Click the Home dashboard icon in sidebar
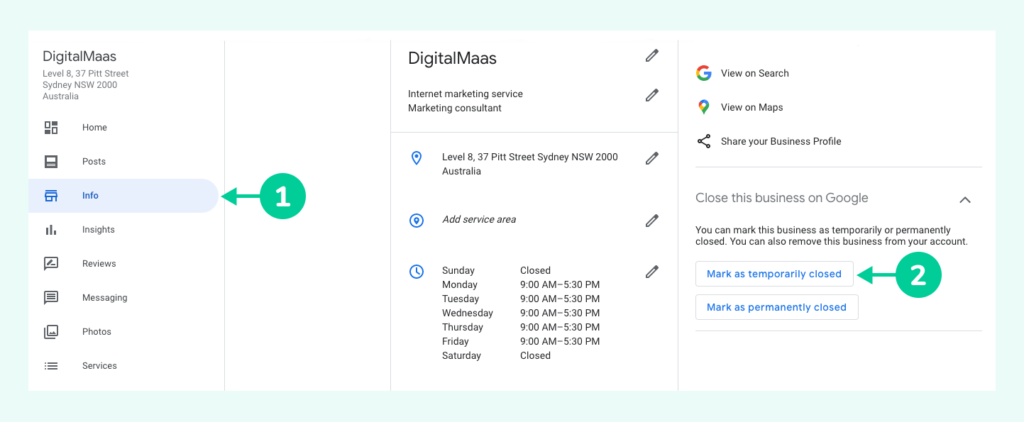Image resolution: width=1024 pixels, height=422 pixels. point(51,127)
